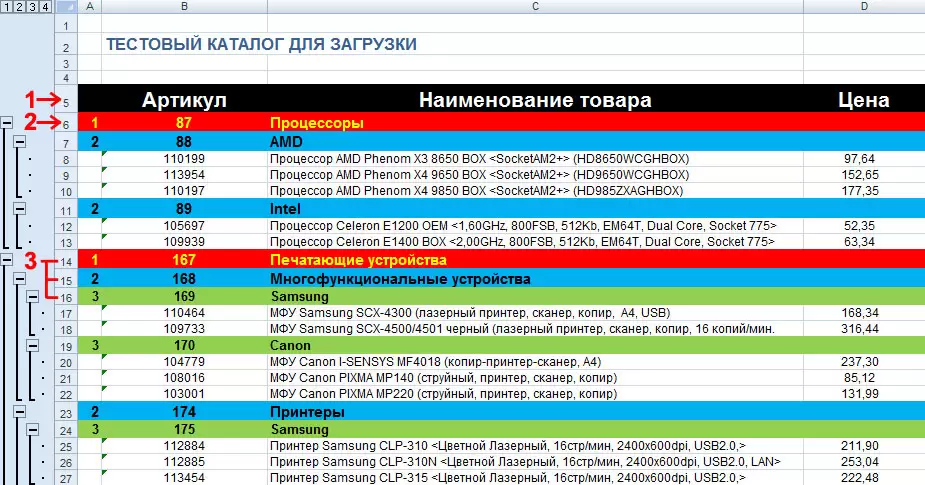Image resolution: width=925 pixels, height=485 pixels.
Task: Collapse the Intel group at row 11
Action: tap(21, 209)
